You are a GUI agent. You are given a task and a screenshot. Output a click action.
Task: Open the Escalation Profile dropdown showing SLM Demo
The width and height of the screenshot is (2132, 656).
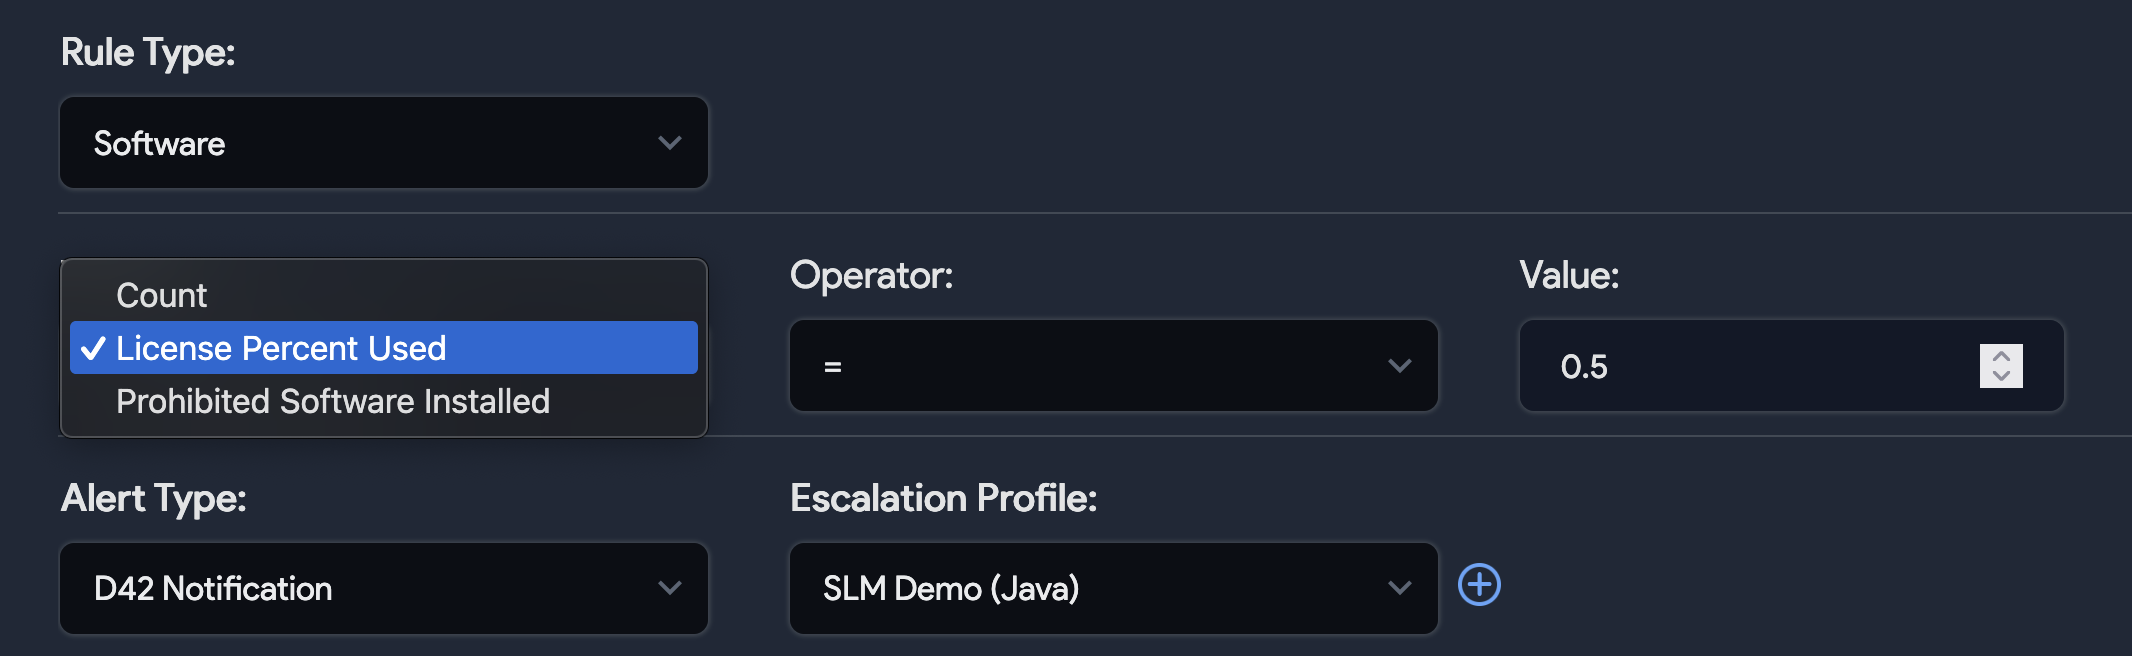tap(1113, 588)
